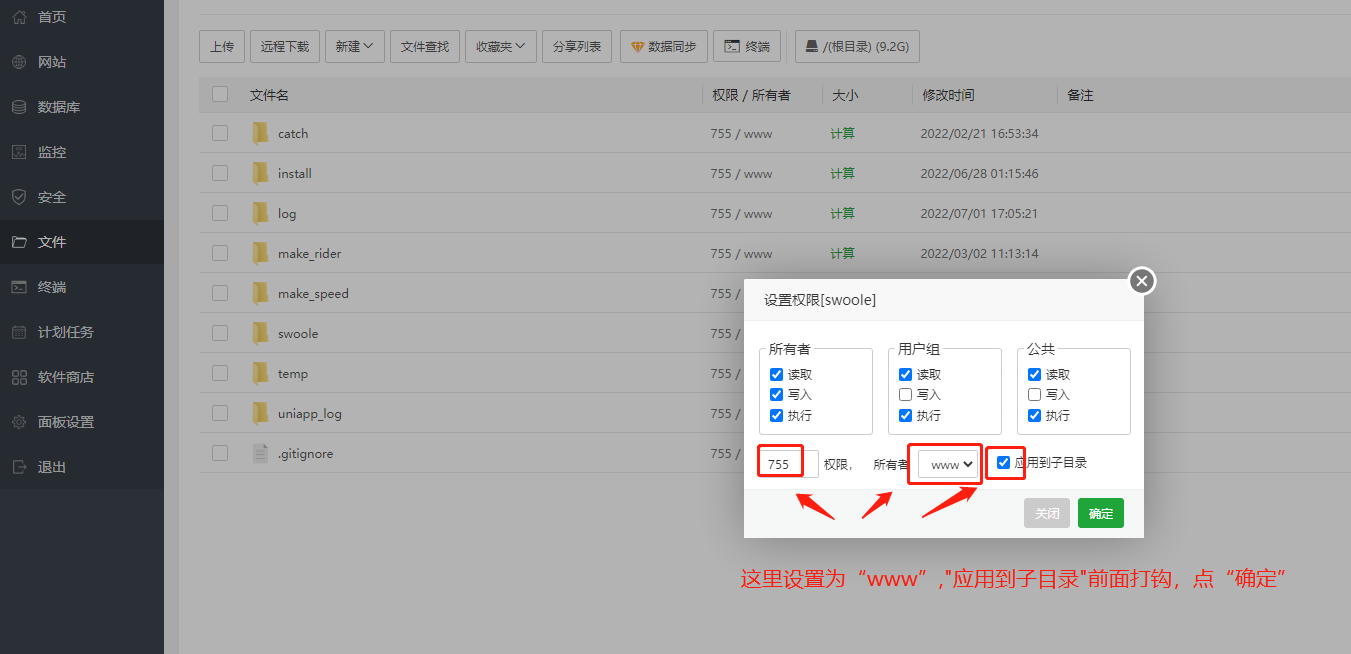Toggle 公共 读取 read checkbox
This screenshot has width=1351, height=654.
(x=1034, y=374)
